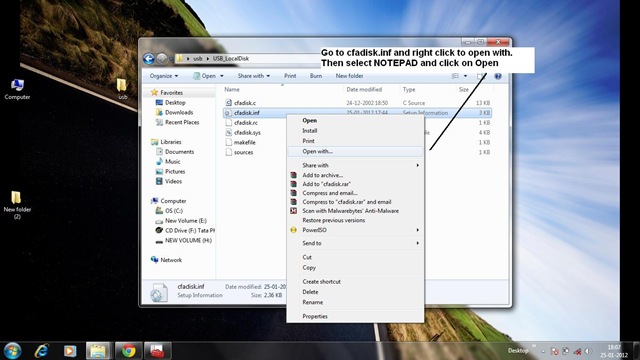This screenshot has height=360, width=640.
Task: Expand the toolbar Open dropdown arrow
Action: [222, 76]
